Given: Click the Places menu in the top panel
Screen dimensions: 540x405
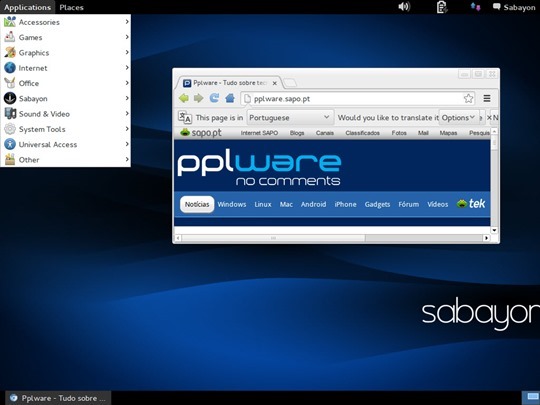Looking at the screenshot, I should coord(71,7).
